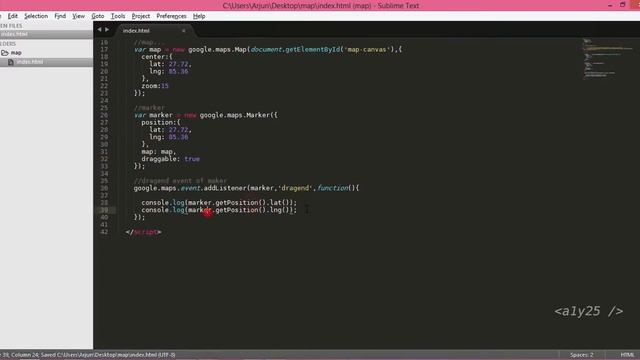Go to previous tab with left arrow
This screenshot has height=360, width=640.
coord(99,29)
